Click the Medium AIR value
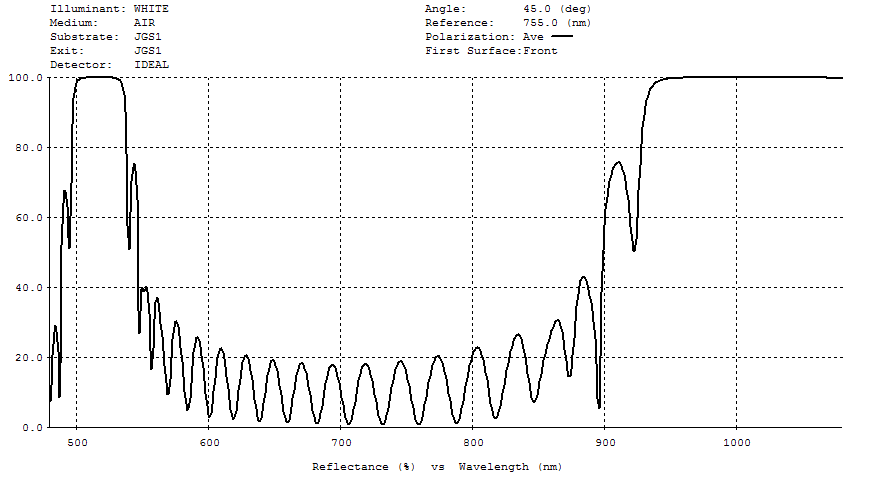Screen dimensions: 875x480 (x=144, y=22)
